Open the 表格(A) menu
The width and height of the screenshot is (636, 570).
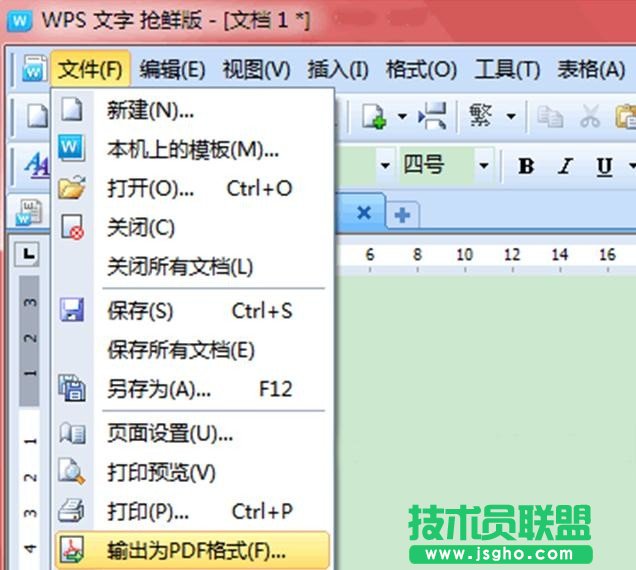pyautogui.click(x=591, y=69)
